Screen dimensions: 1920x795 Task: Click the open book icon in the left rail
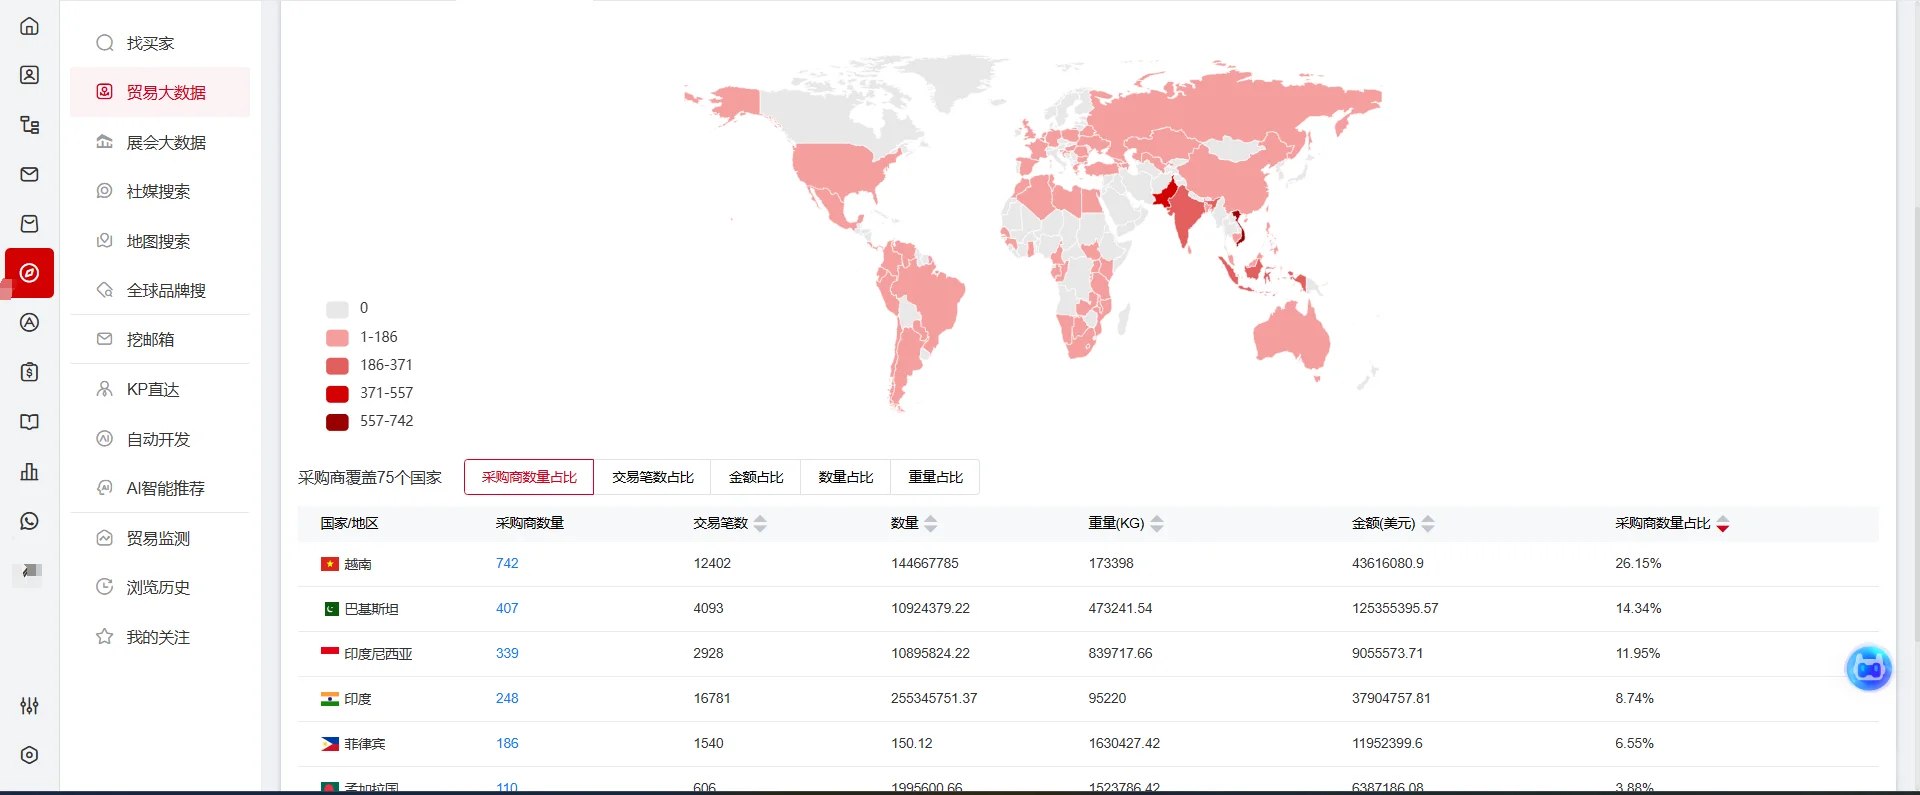[x=30, y=422]
